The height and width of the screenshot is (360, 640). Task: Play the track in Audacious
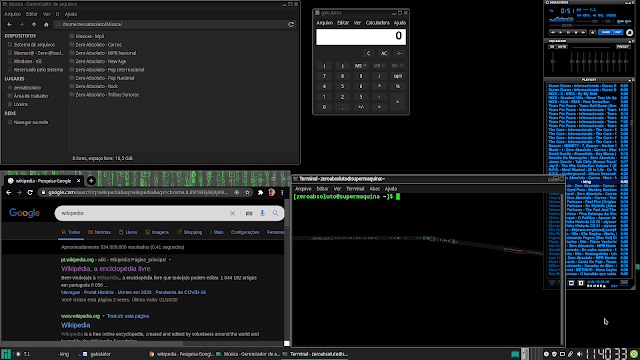click(x=560, y=32)
